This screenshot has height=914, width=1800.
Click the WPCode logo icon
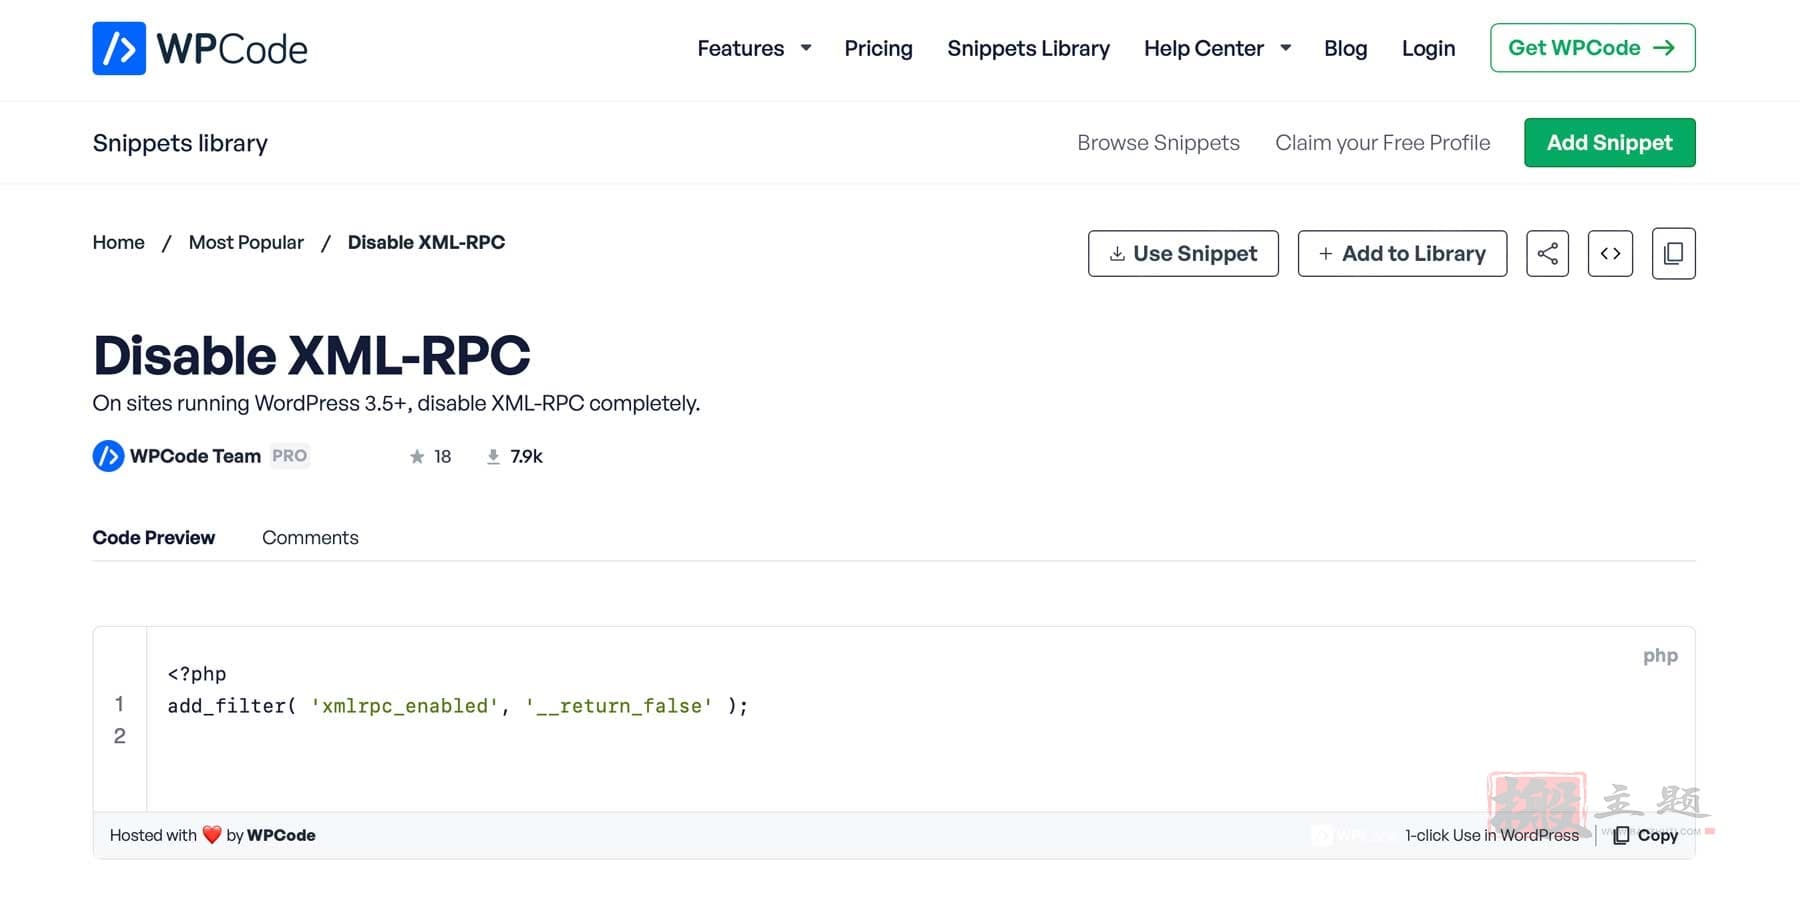[119, 48]
